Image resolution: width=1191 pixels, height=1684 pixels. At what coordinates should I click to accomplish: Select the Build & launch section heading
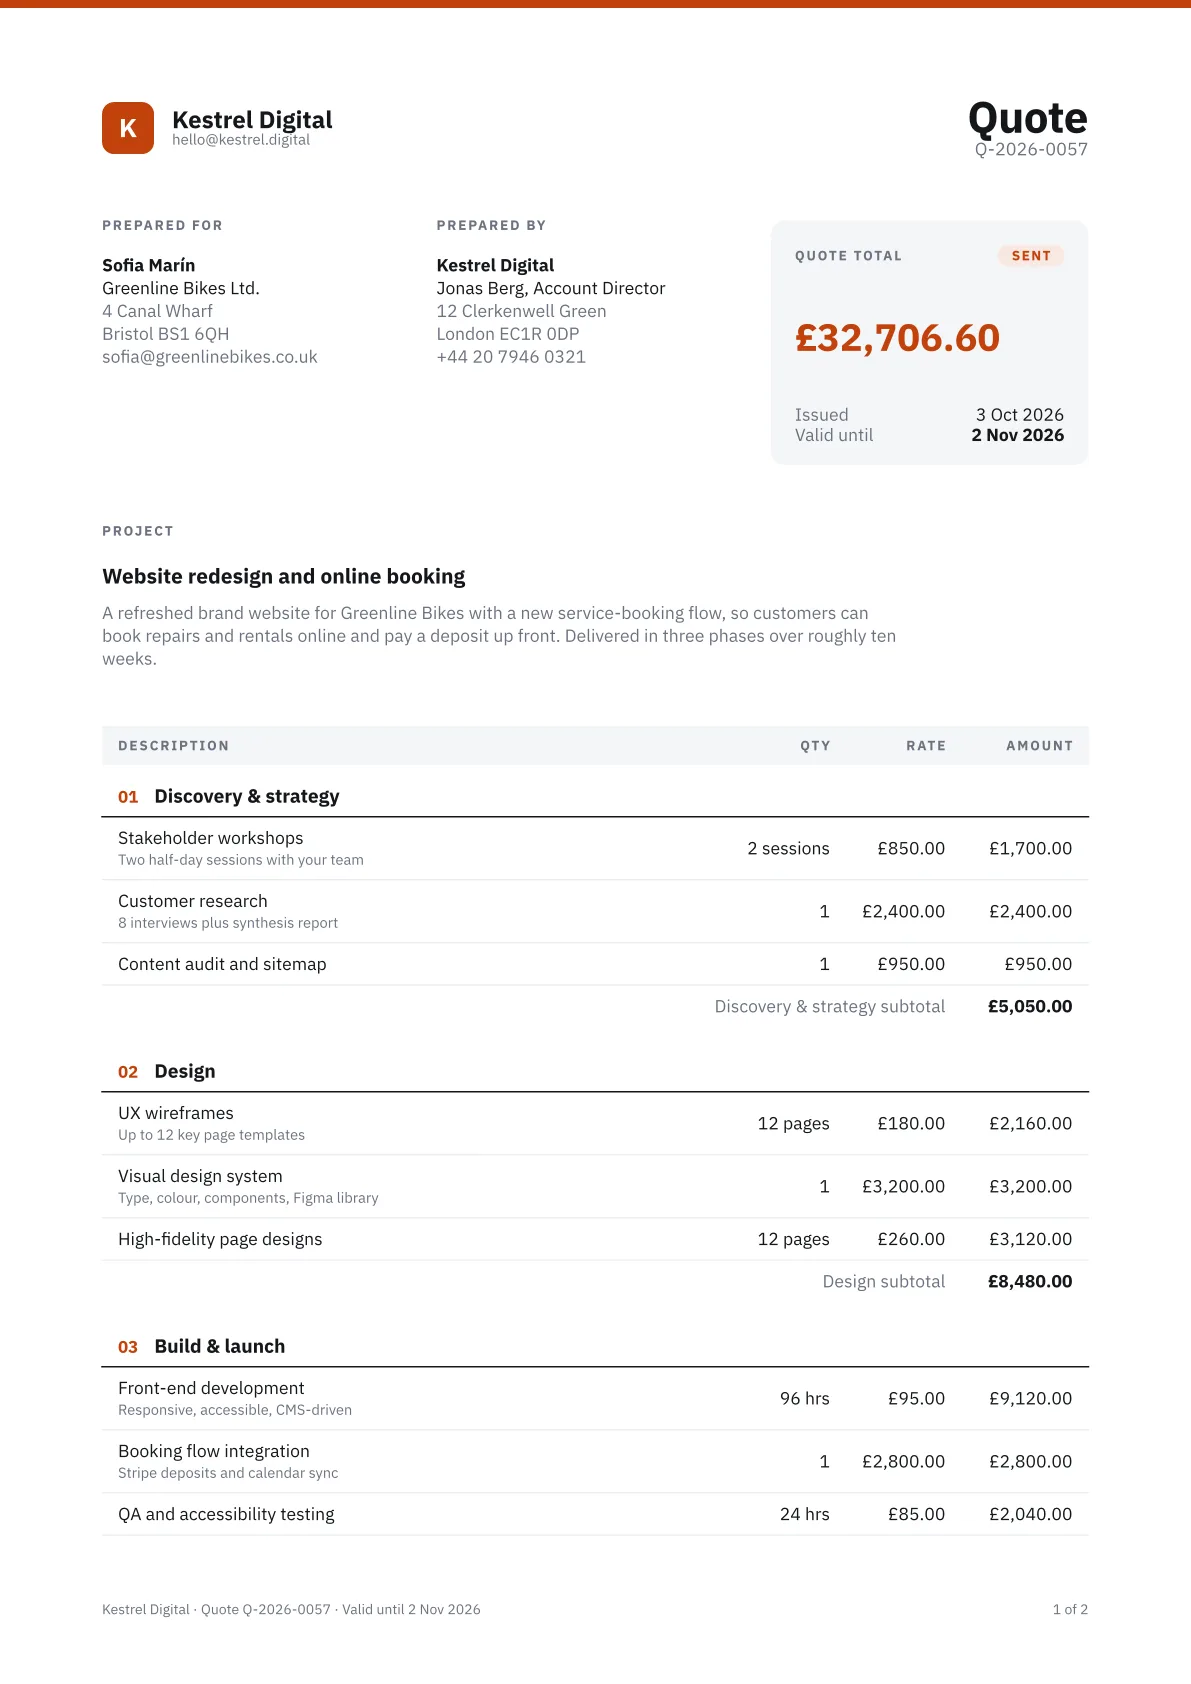tap(202, 1346)
